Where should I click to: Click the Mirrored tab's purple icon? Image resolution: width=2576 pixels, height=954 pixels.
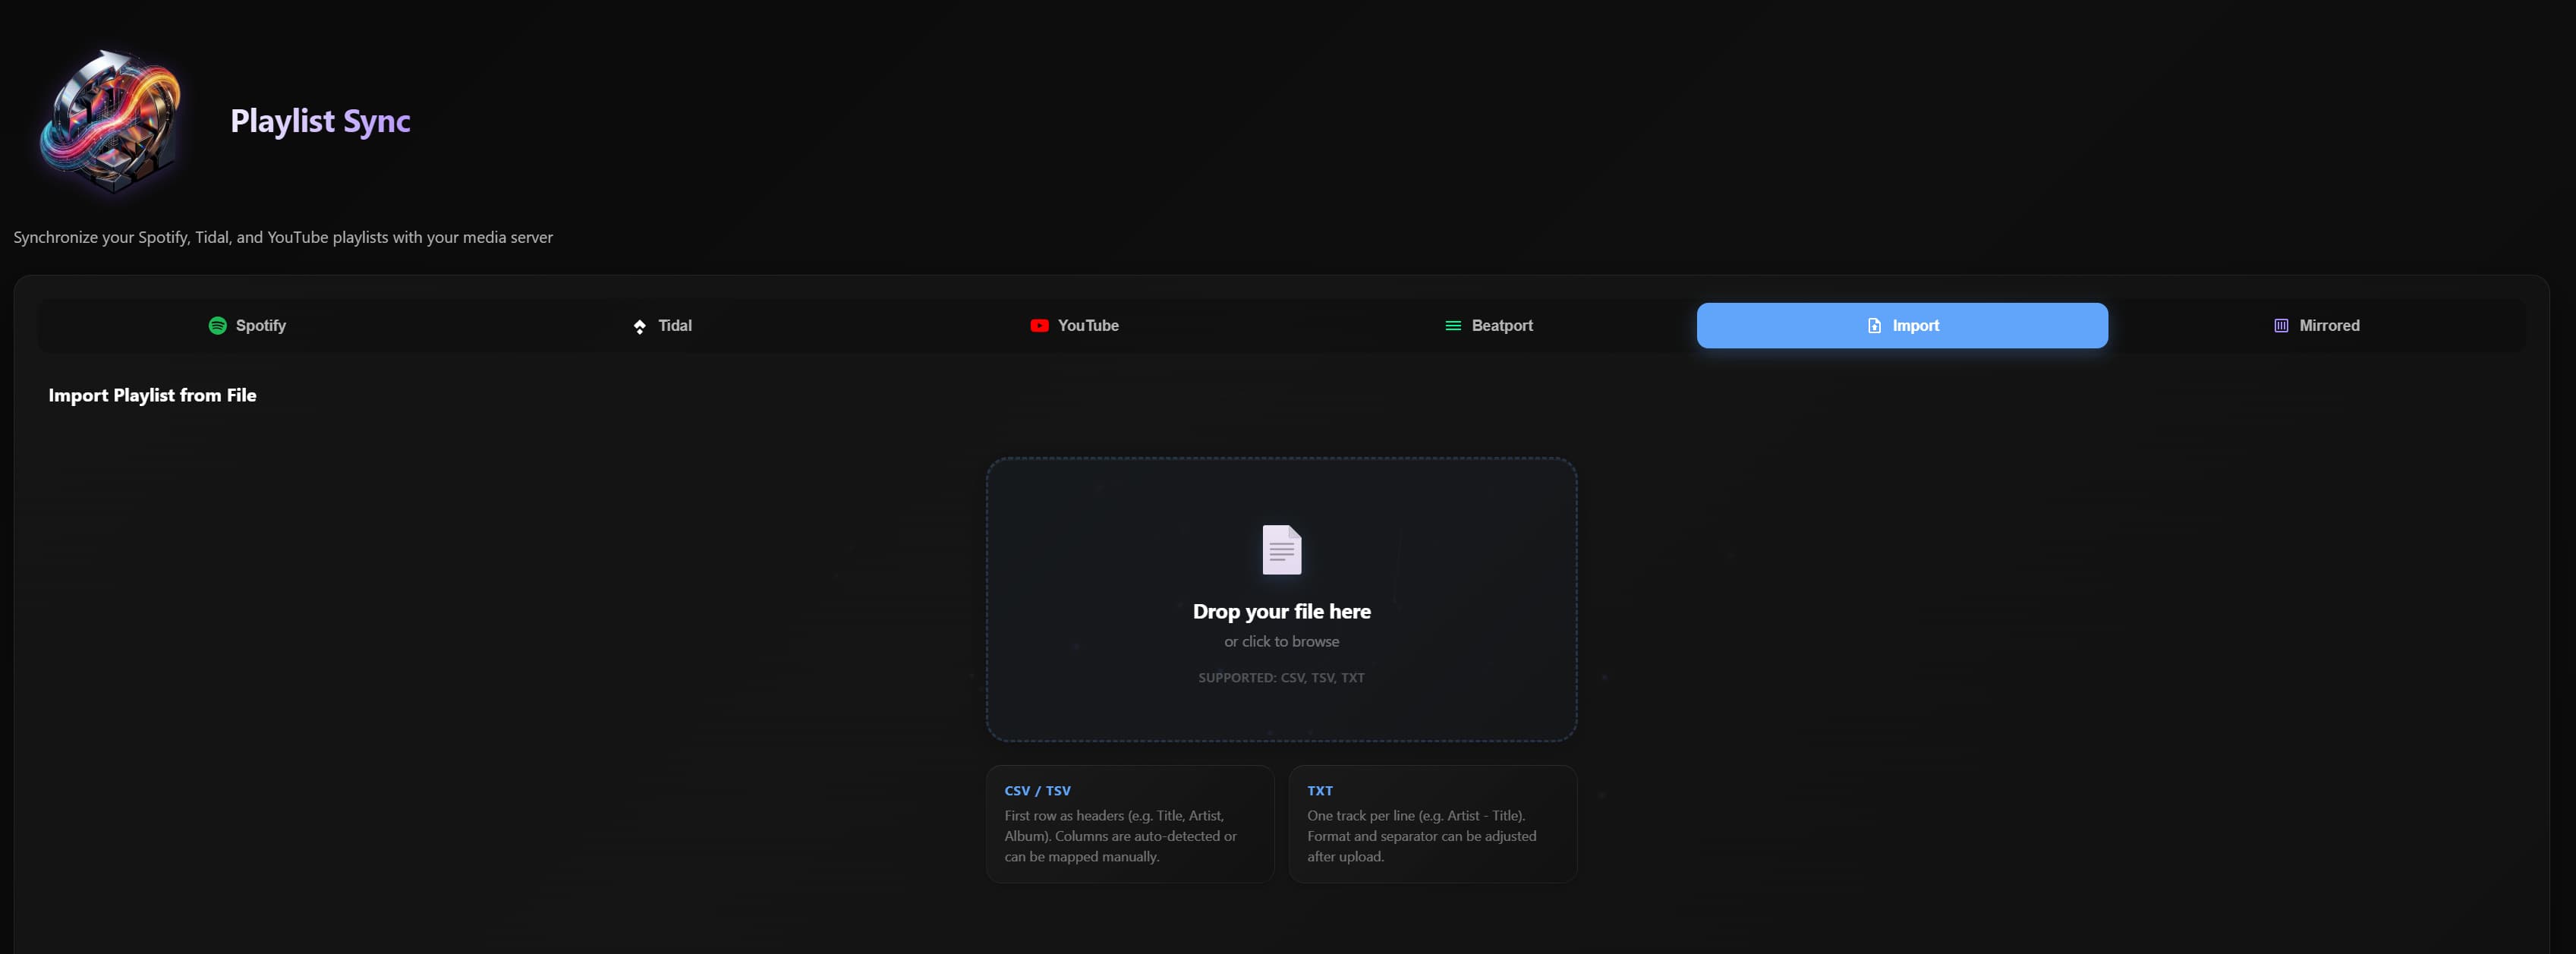point(2281,326)
